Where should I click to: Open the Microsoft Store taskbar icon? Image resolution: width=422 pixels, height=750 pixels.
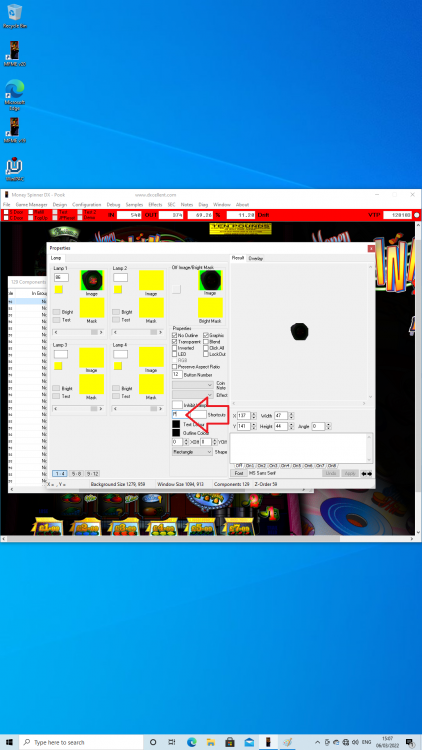pos(230,742)
